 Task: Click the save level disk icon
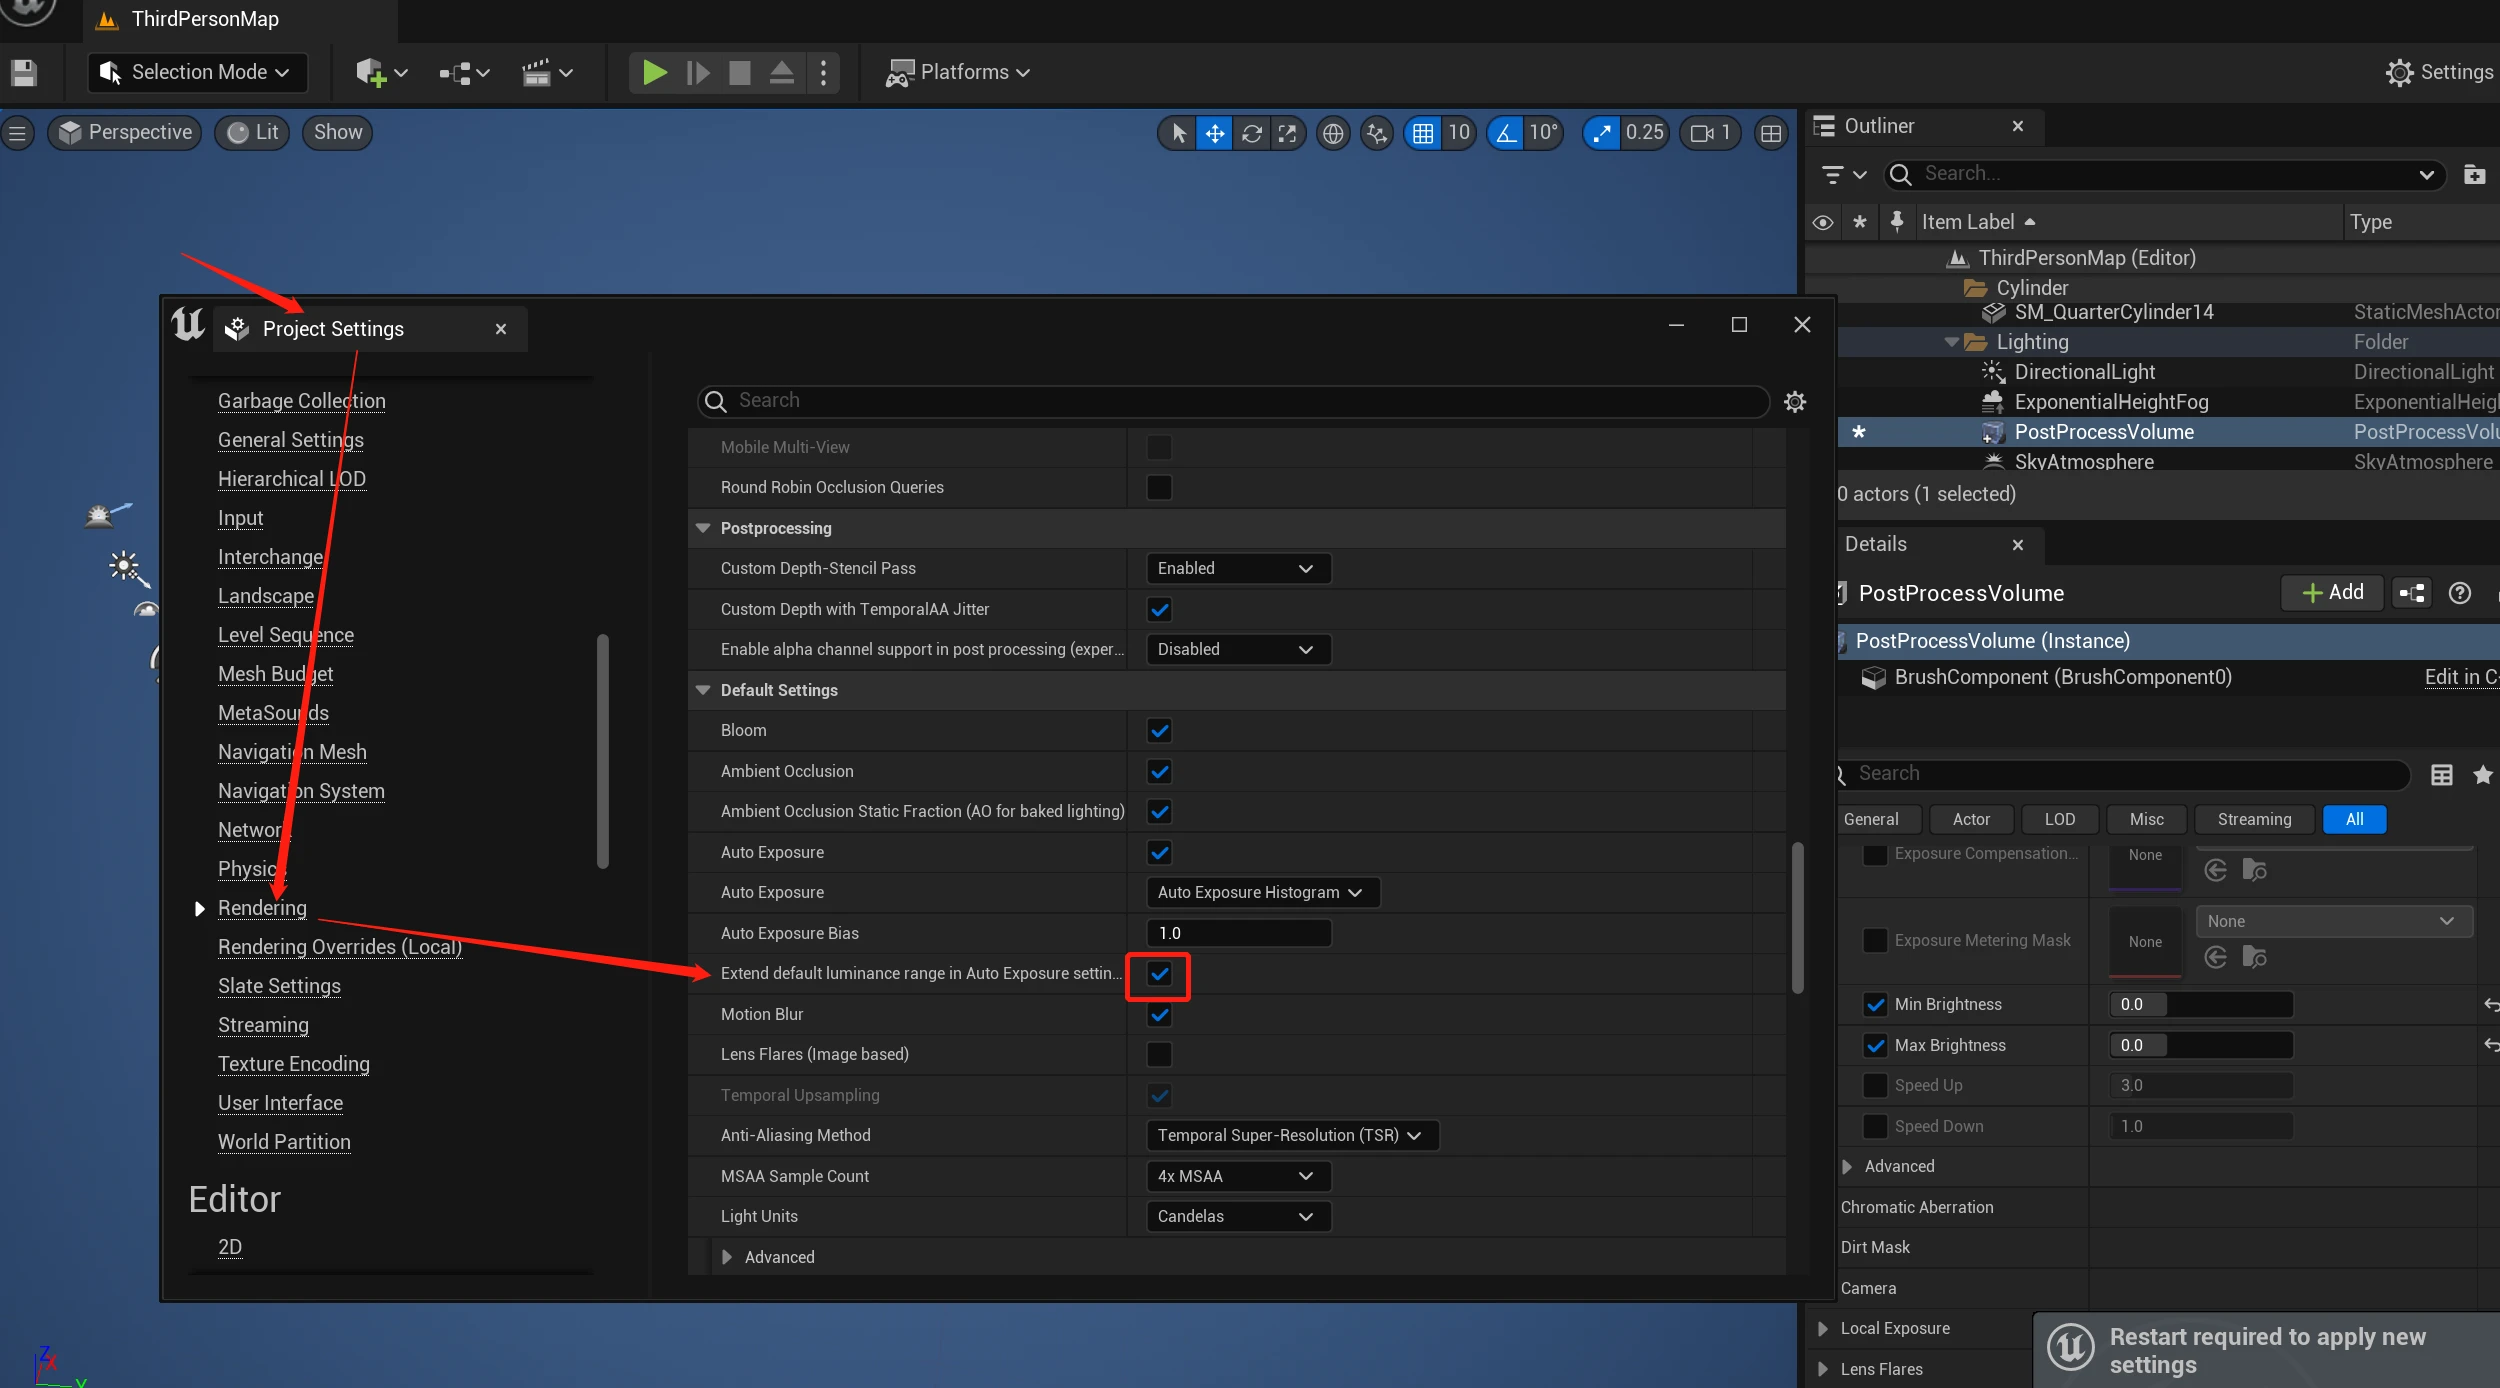pyautogui.click(x=24, y=72)
